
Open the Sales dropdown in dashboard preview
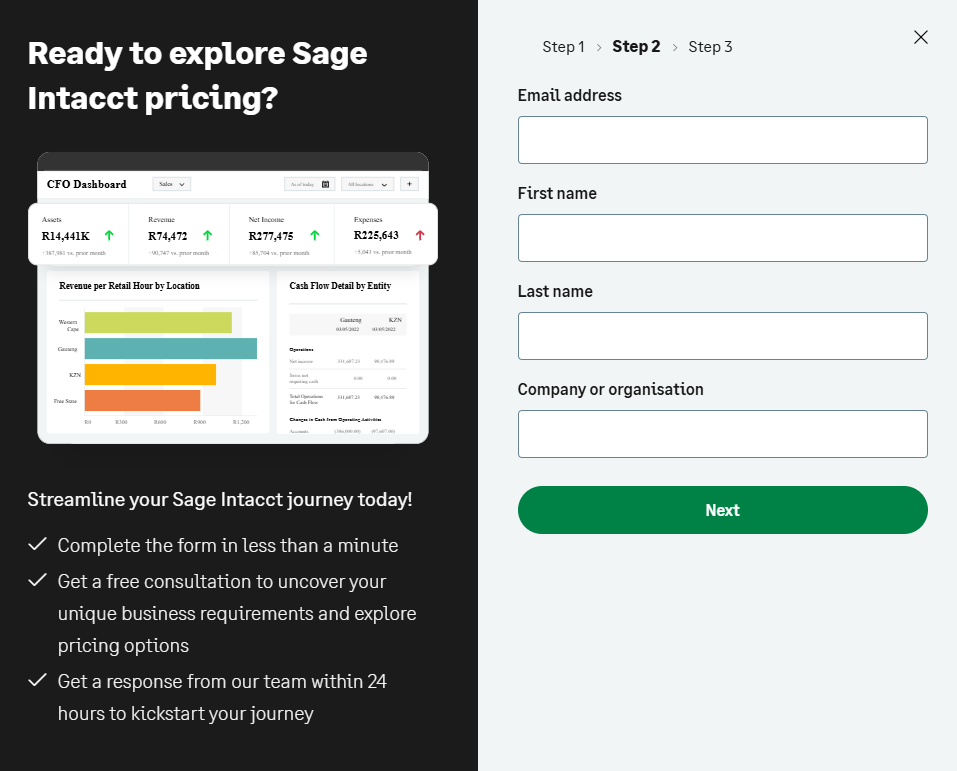(x=172, y=184)
